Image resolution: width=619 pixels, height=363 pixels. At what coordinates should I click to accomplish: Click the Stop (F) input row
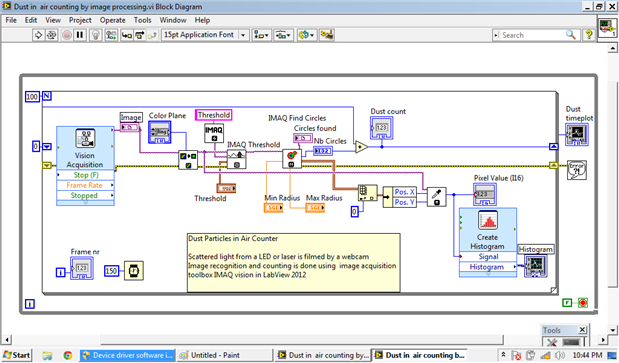pos(85,175)
